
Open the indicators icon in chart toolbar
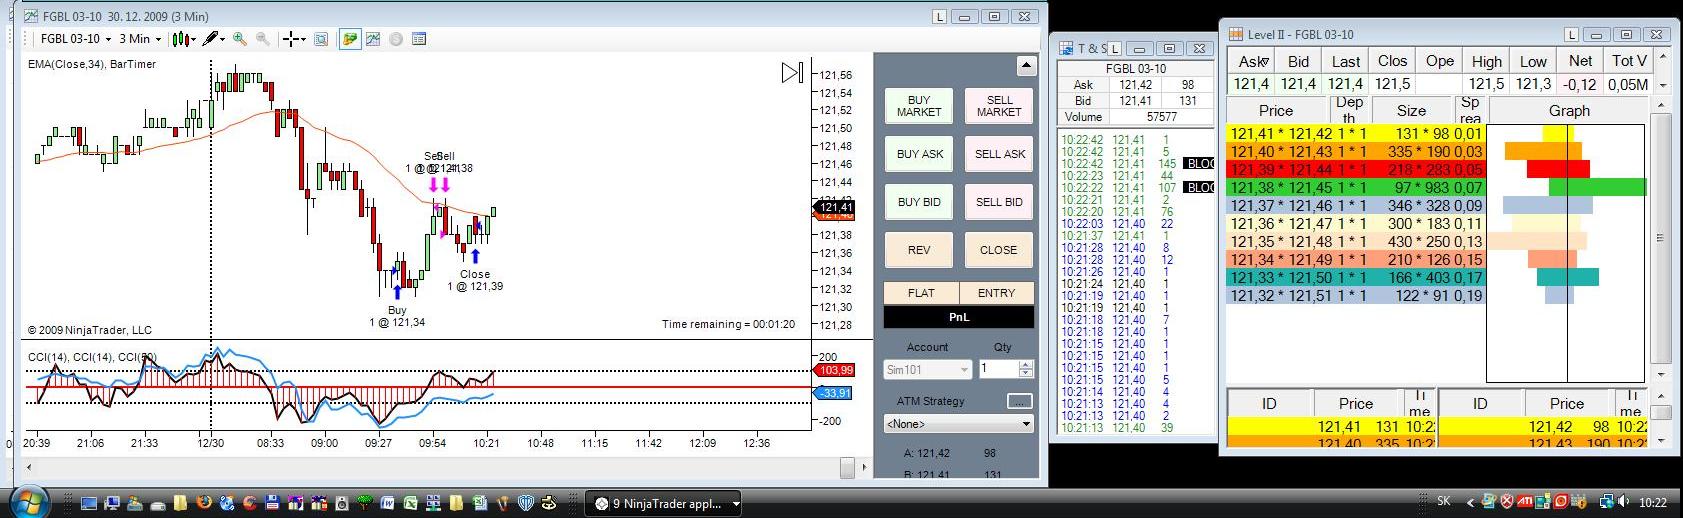point(373,39)
